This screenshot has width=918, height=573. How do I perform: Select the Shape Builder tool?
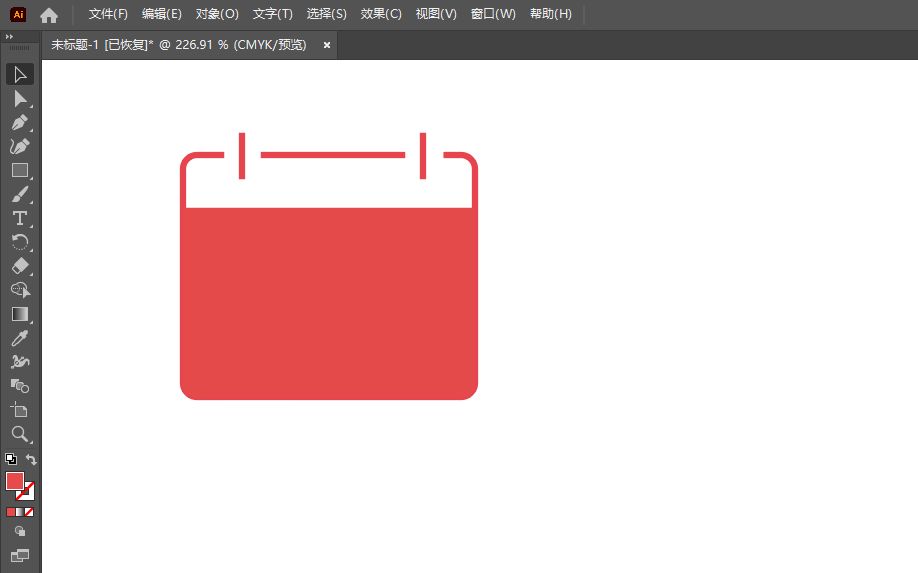coord(20,386)
